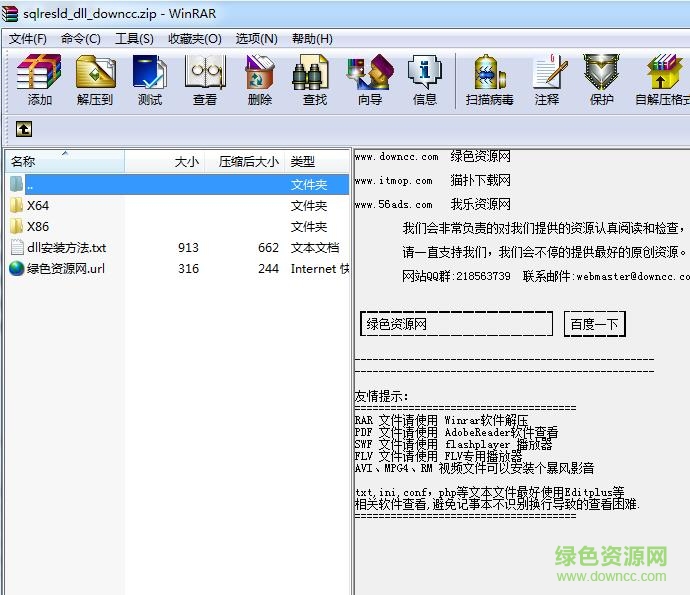Screen dimensions: 690x595
Task: Click the dll安装方法.txt file icon
Action: click(x=17, y=247)
